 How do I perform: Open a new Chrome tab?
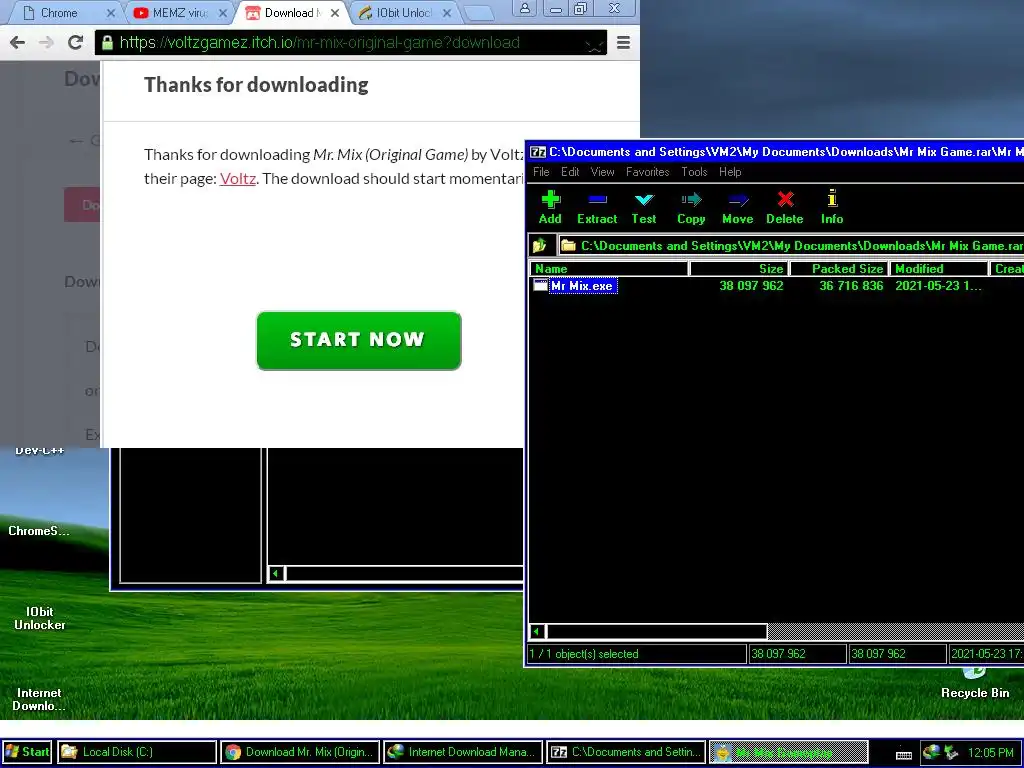point(479,13)
